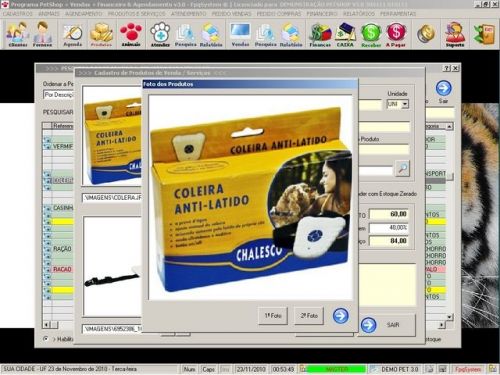Click the Num indicator in status bar
500x375 pixels.
tap(189, 369)
